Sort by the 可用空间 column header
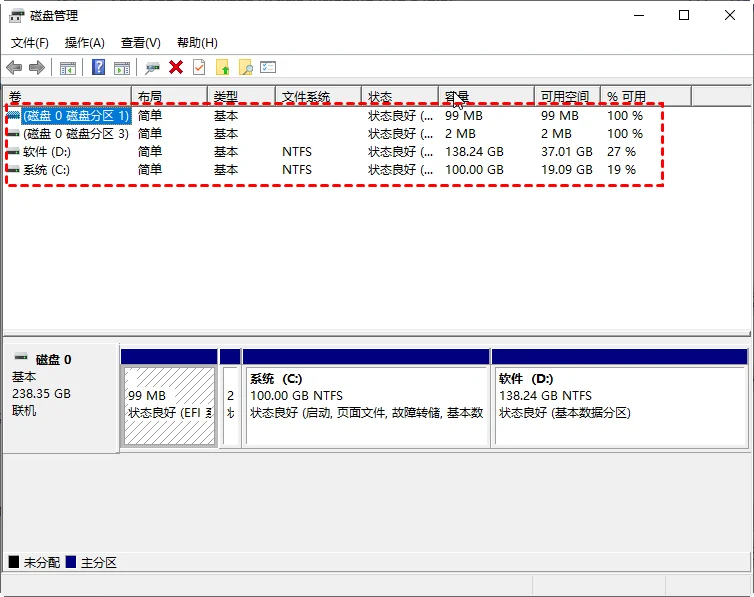Screen dimensions: 754x597 (x=567, y=97)
